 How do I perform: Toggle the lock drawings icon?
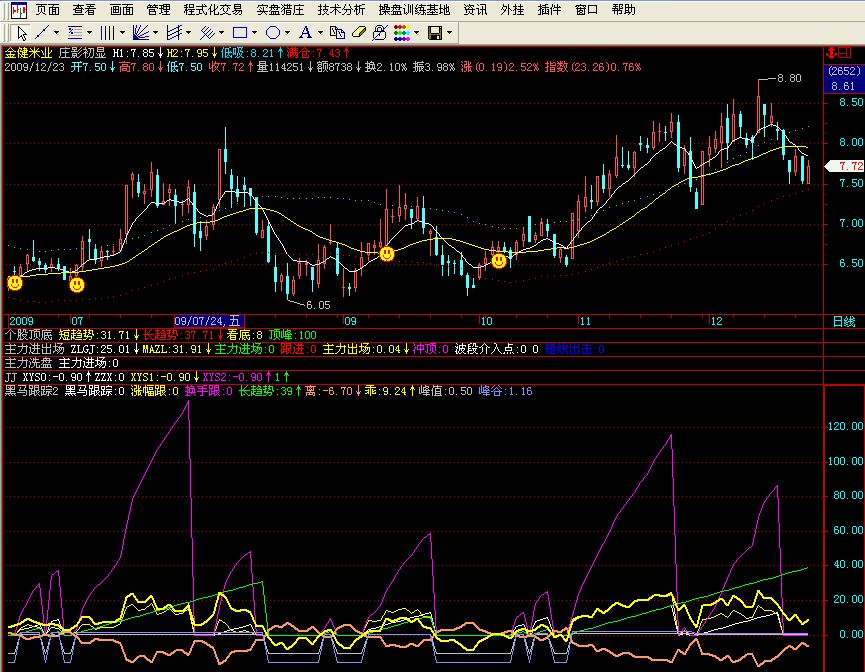[379, 32]
